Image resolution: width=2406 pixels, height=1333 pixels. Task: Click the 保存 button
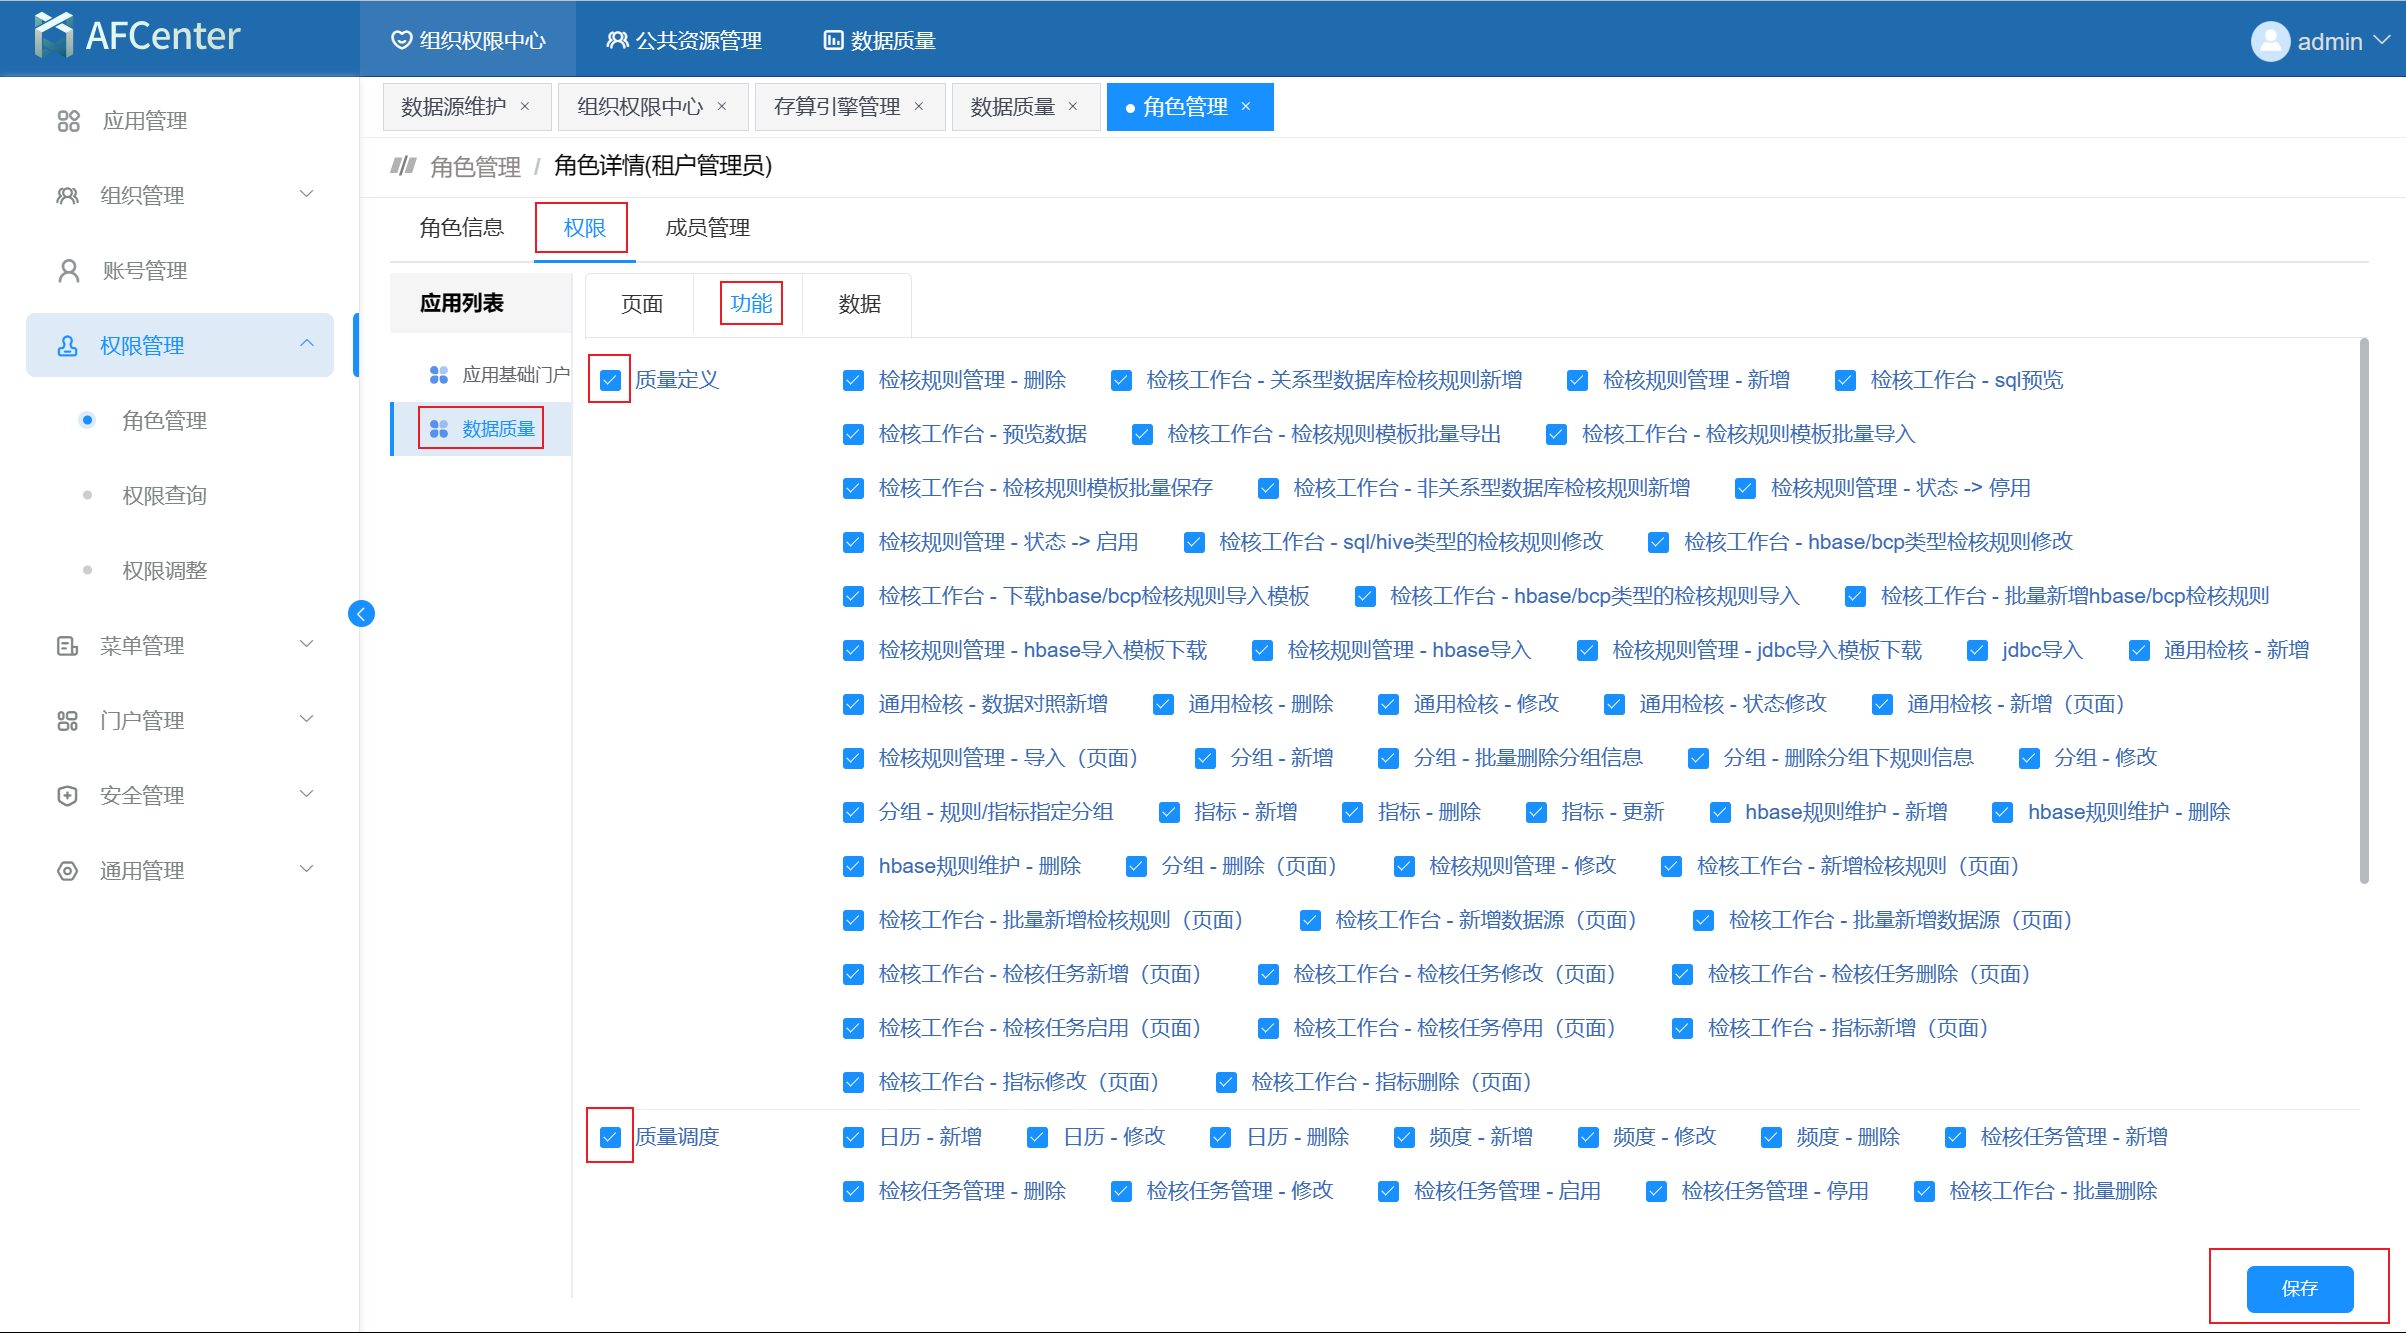[x=2299, y=1288]
